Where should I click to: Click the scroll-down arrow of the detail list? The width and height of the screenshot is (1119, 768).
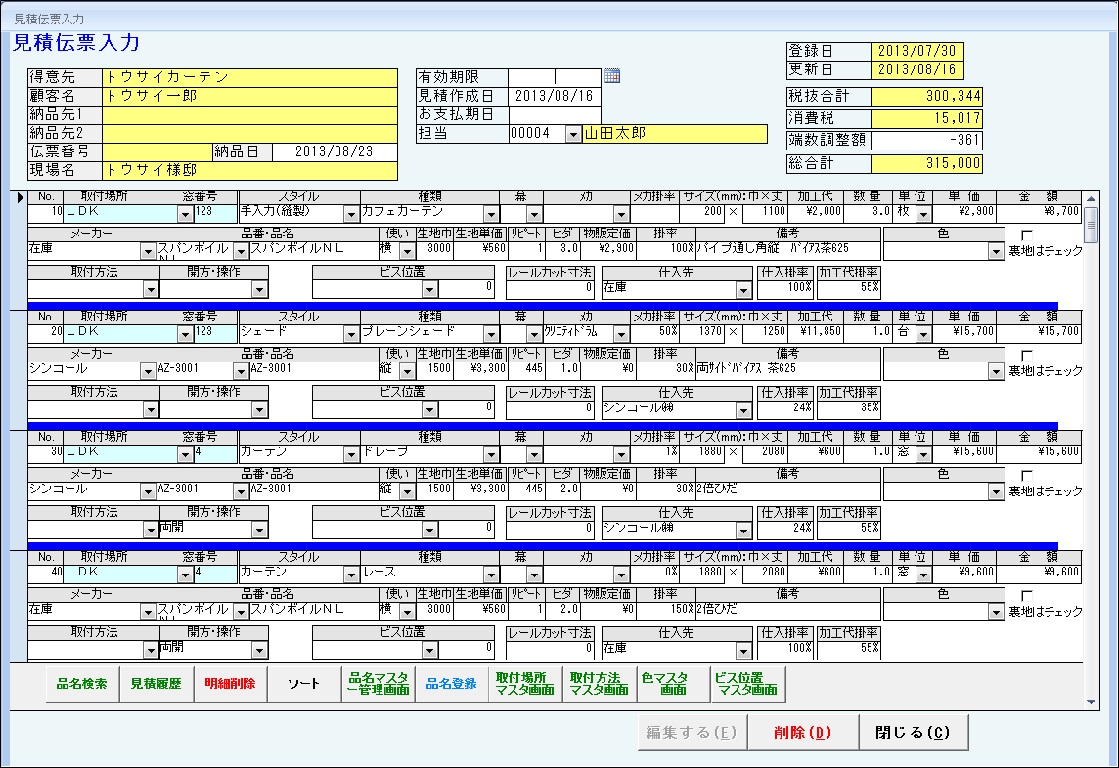click(1091, 703)
